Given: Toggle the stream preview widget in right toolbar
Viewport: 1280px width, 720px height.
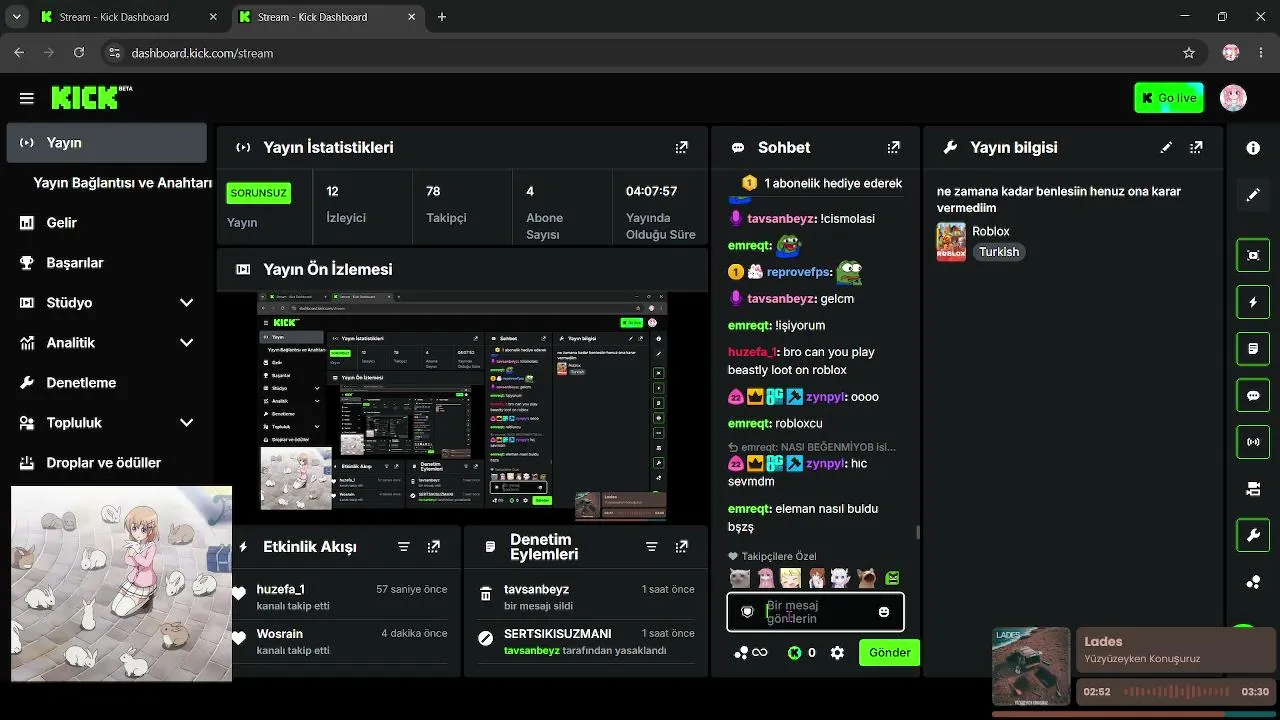Looking at the screenshot, I should (x=1253, y=255).
